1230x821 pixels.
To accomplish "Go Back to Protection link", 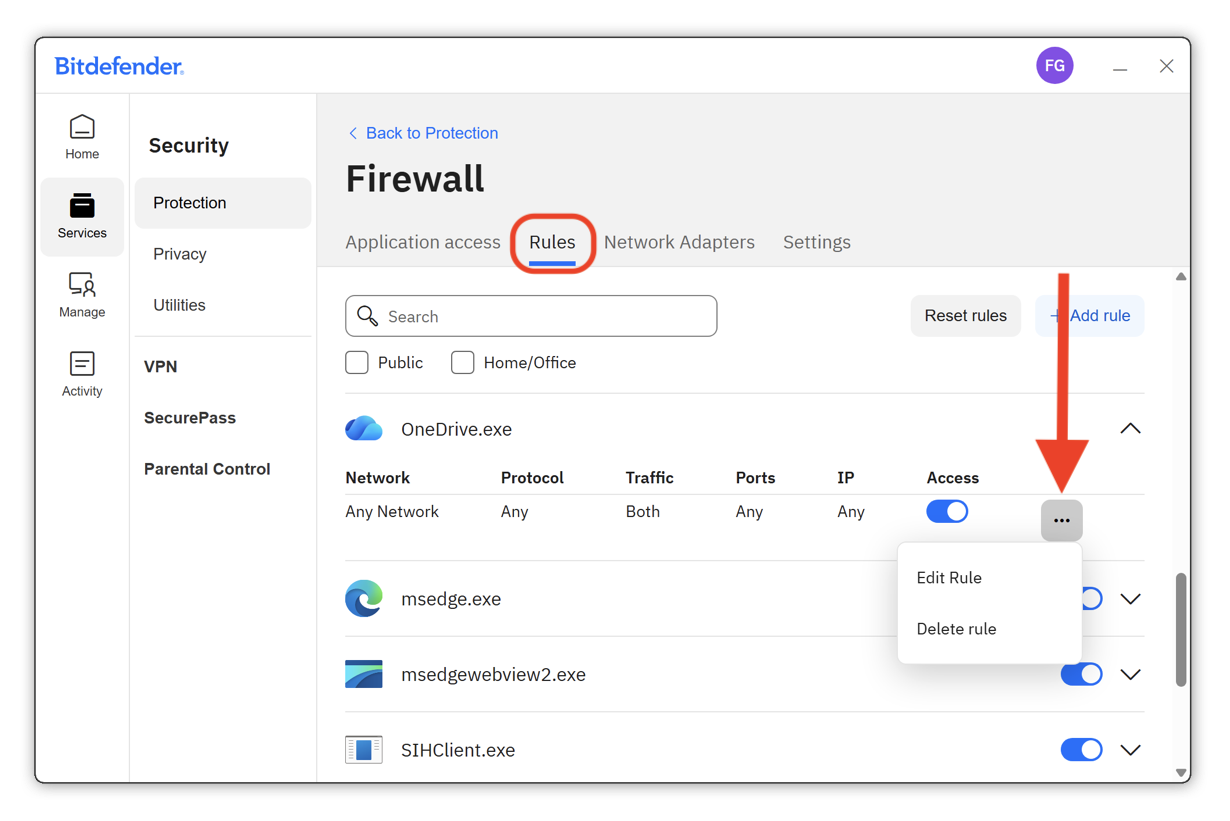I will click(432, 133).
